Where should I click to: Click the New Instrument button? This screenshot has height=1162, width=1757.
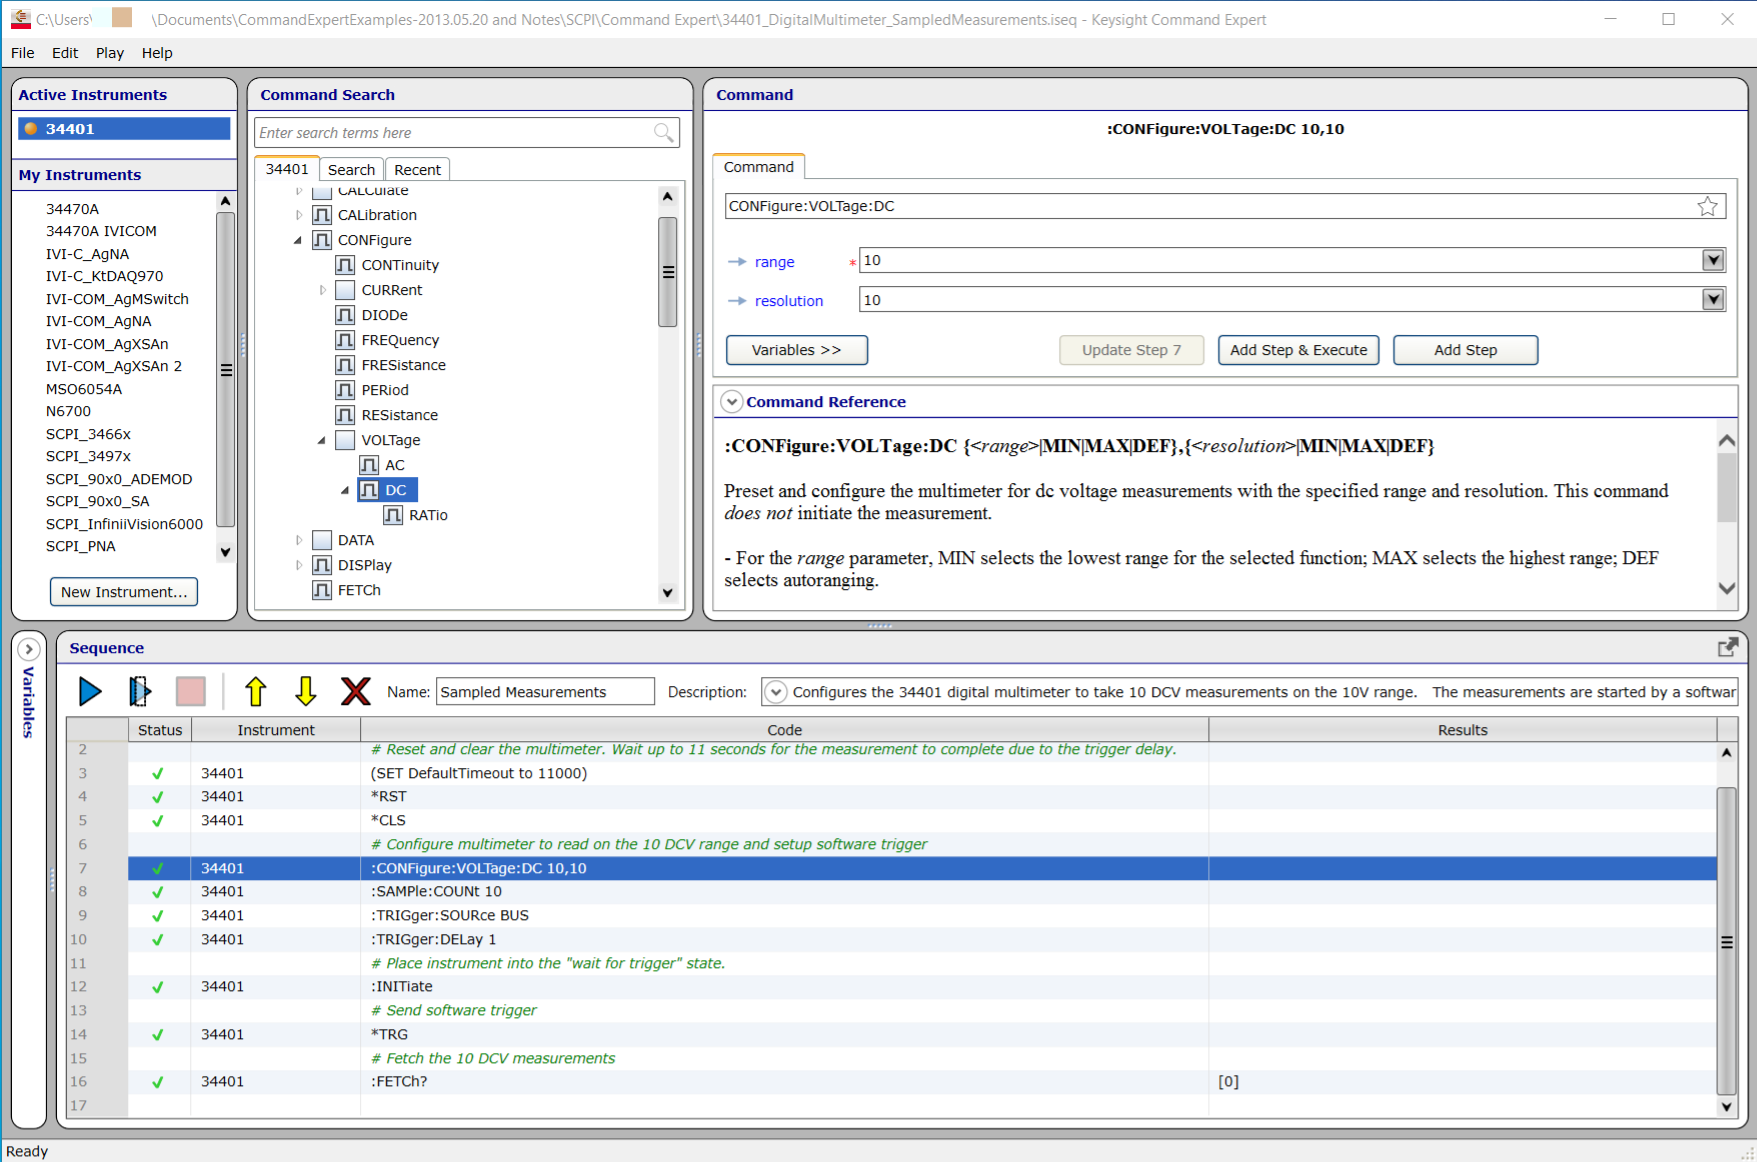coord(124,592)
